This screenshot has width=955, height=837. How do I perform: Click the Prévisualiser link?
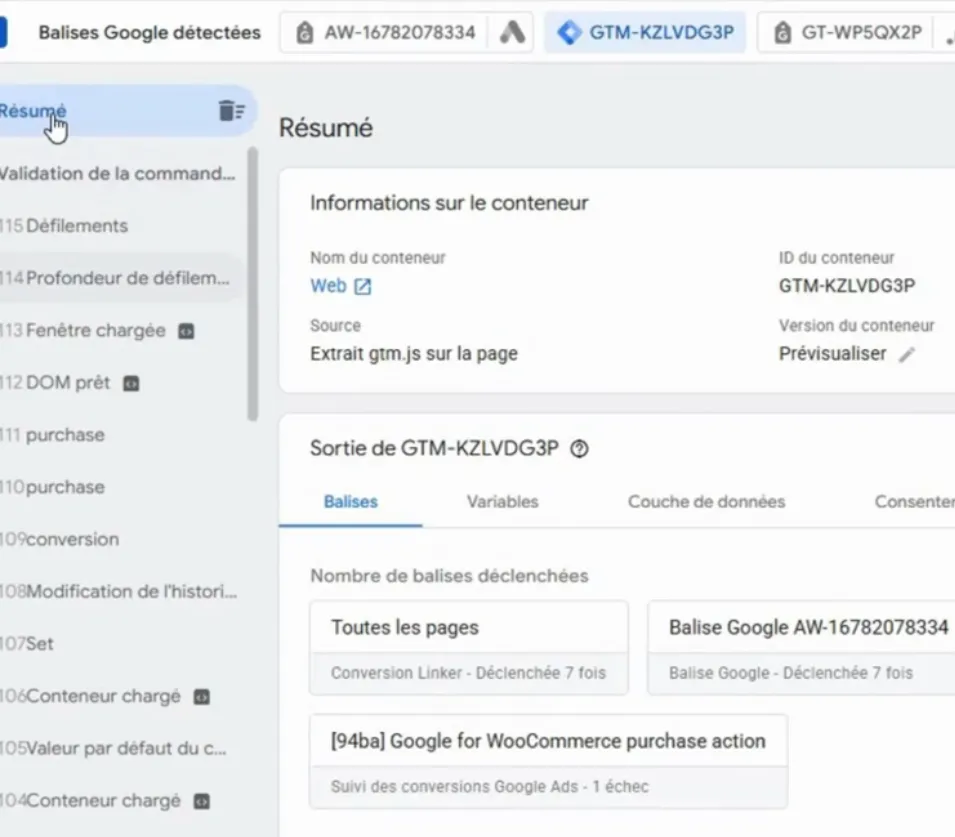click(832, 353)
